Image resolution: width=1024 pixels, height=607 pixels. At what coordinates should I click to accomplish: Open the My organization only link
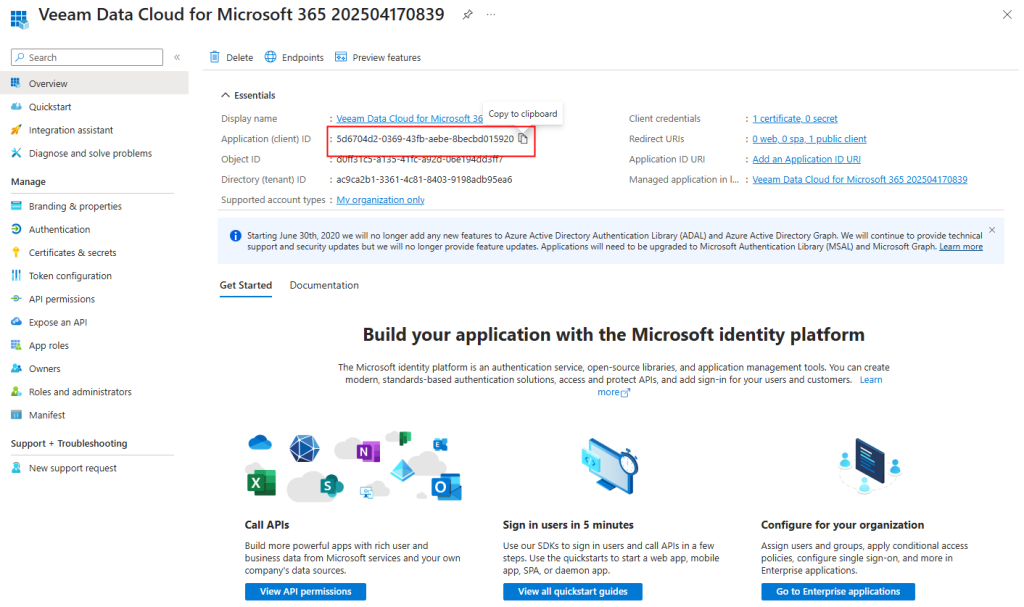pyautogui.click(x=380, y=200)
